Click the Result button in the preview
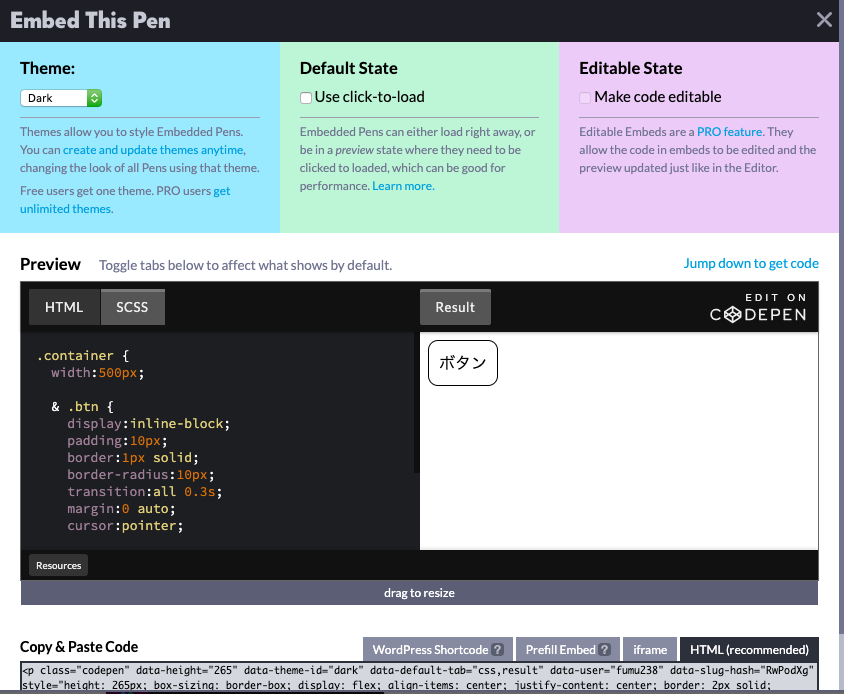This screenshot has width=844, height=694. (x=455, y=307)
